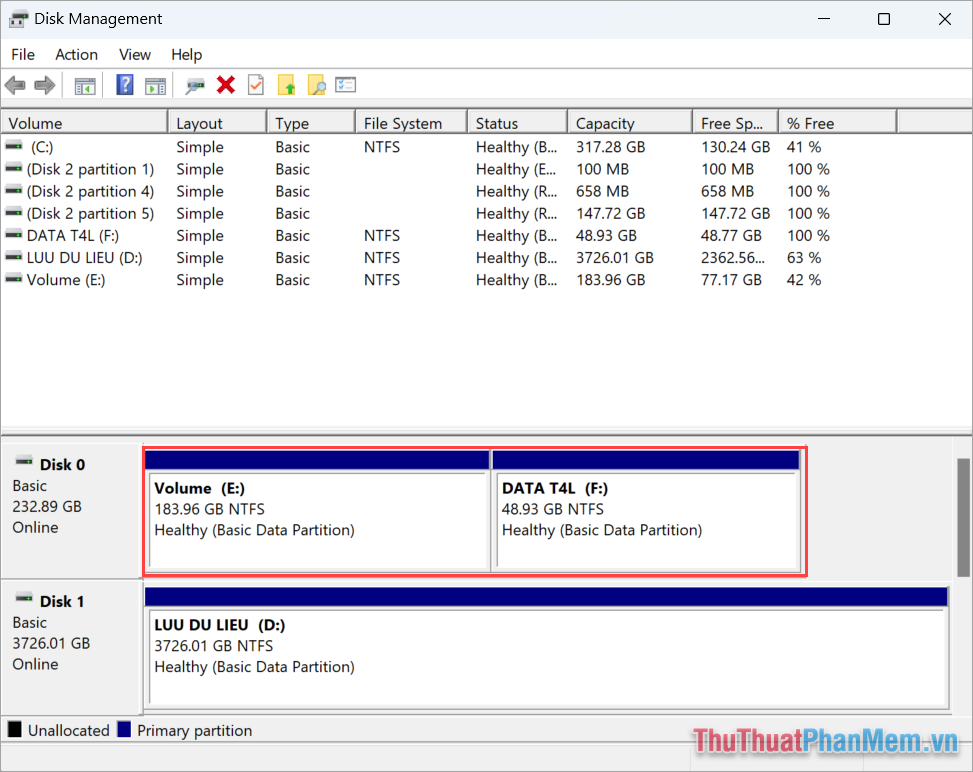The height and width of the screenshot is (772, 973).
Task: Click the red X delete volume icon
Action: click(225, 85)
